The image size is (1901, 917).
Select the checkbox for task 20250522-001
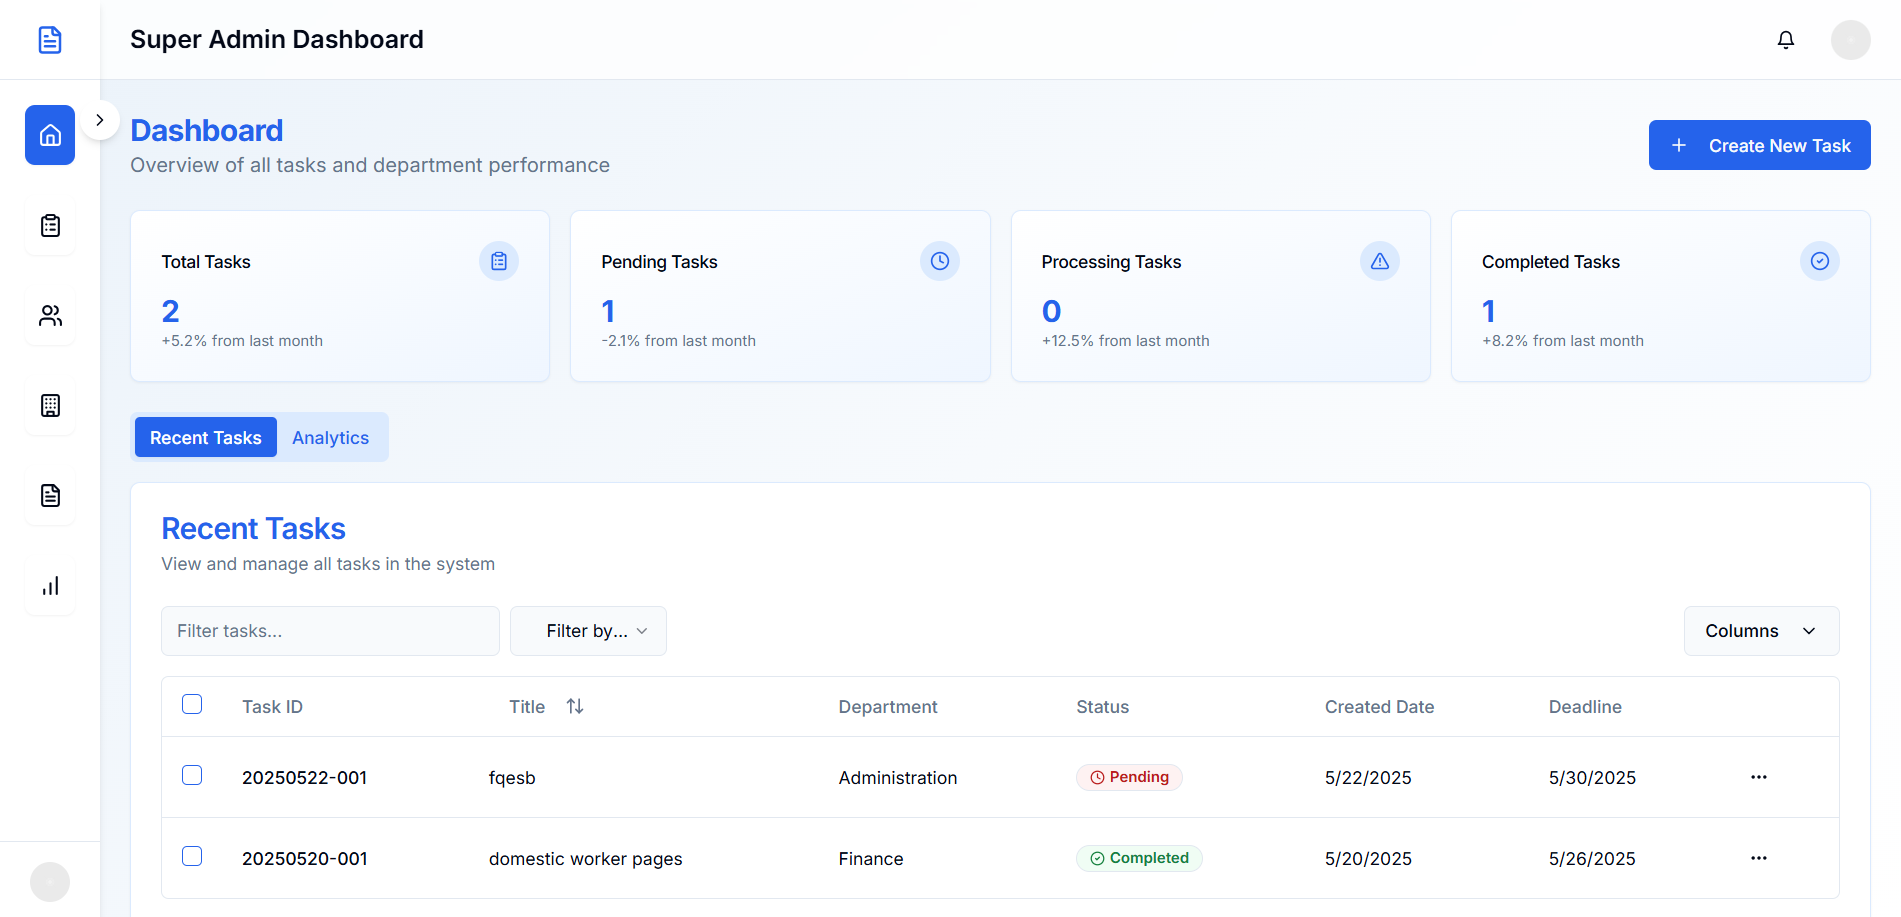192,775
